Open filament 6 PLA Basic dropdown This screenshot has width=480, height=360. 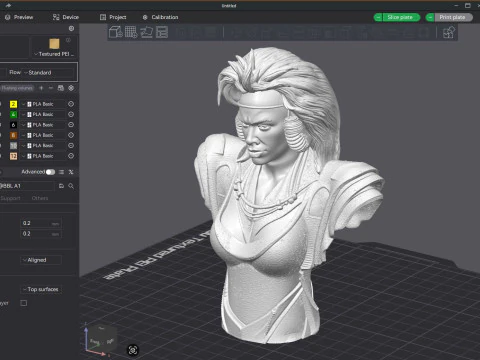43,125
